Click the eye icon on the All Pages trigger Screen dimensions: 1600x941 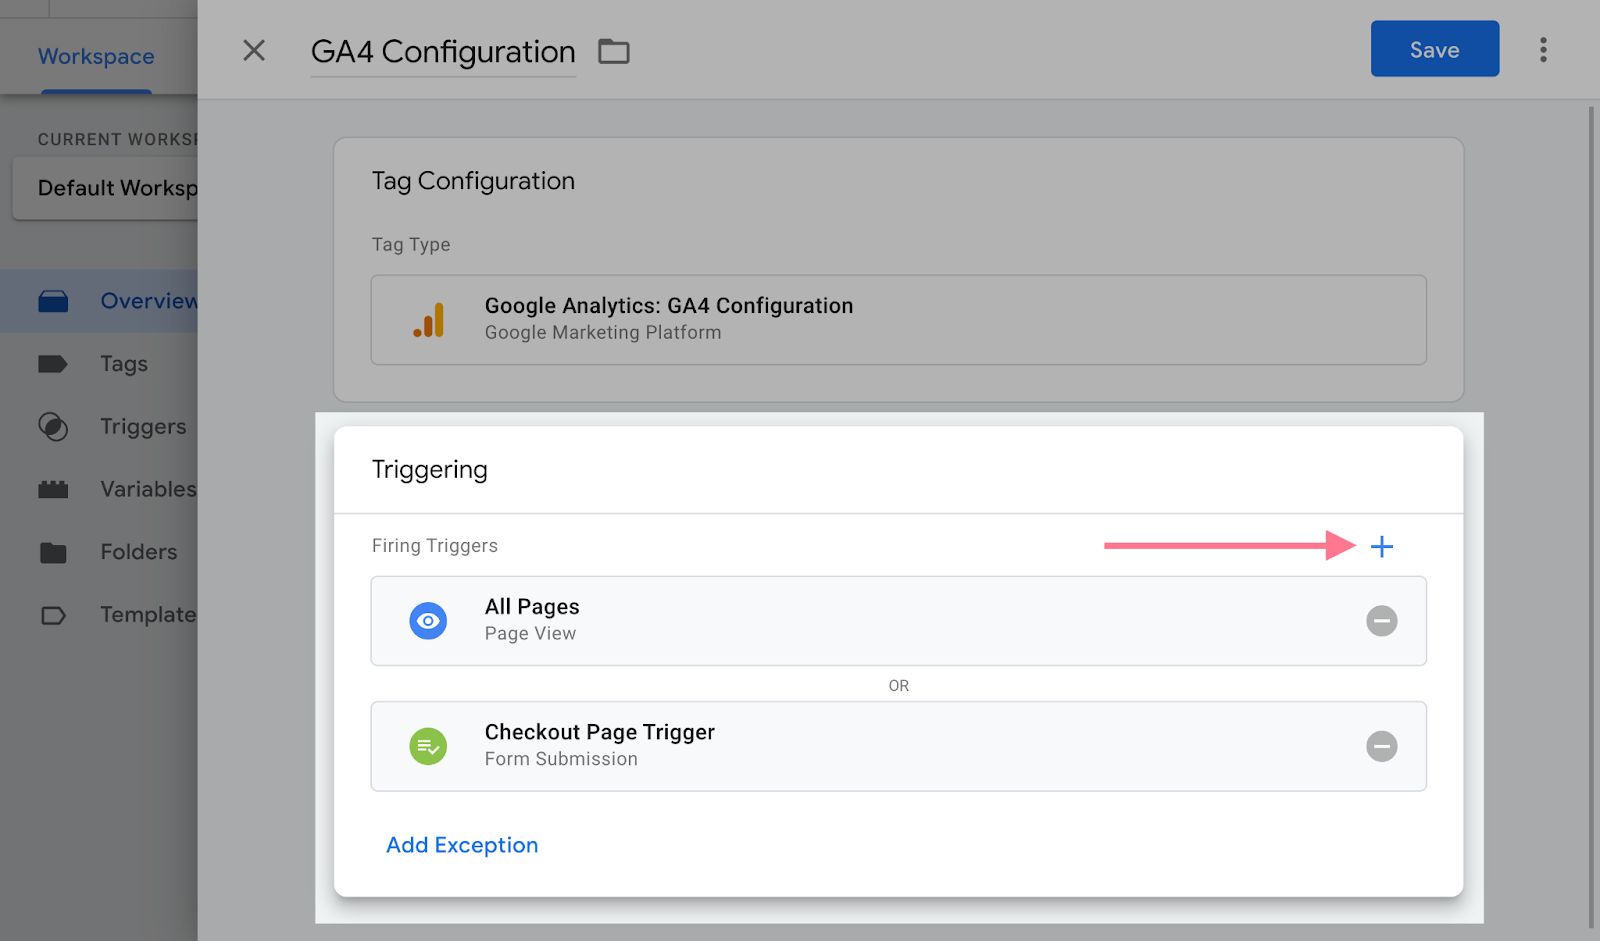(428, 620)
